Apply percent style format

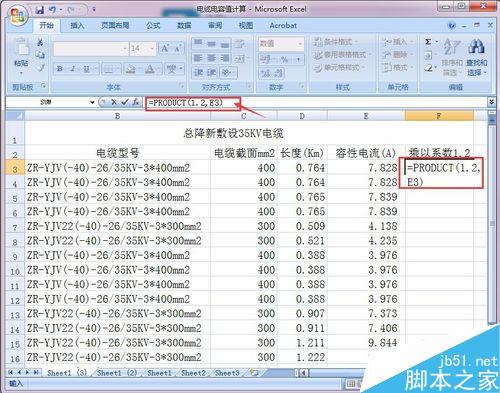tap(284, 60)
